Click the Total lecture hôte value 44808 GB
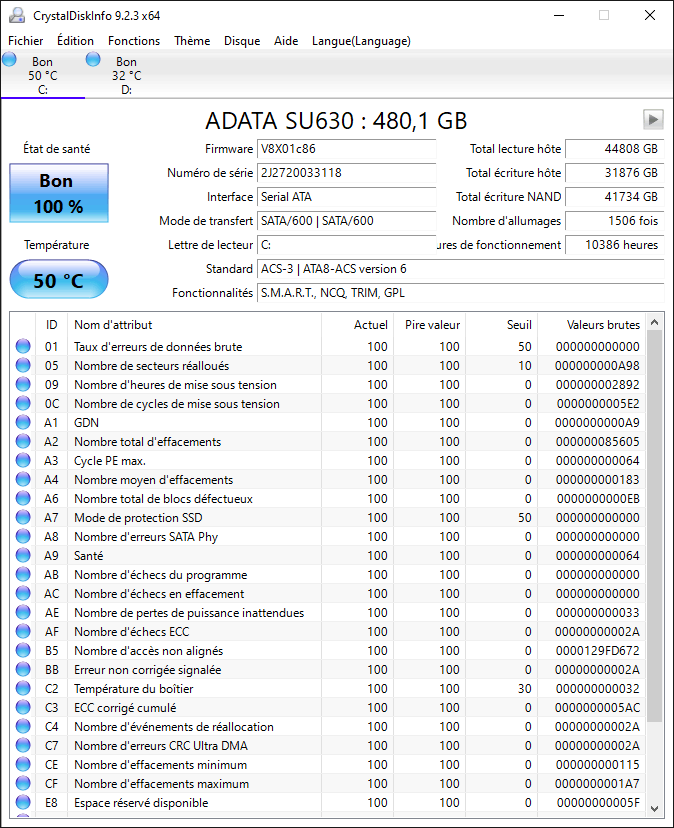Screen dimensions: 674x828 tap(615, 149)
